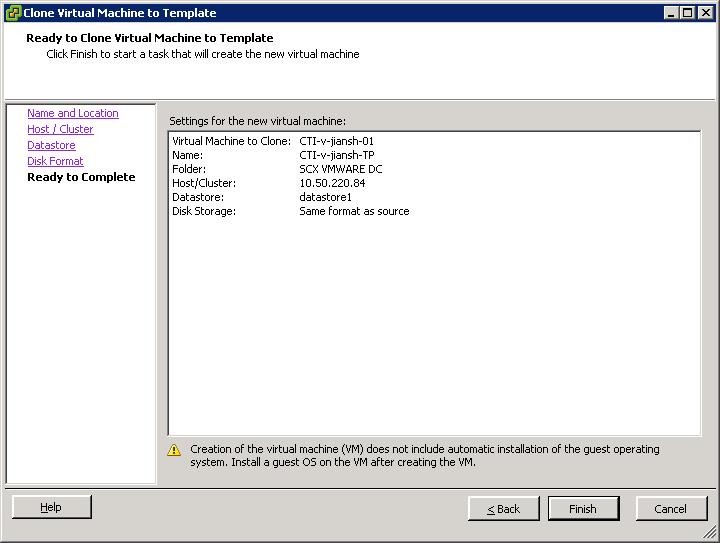The width and height of the screenshot is (720, 543).
Task: Grab the window resize grip corner
Action: (x=710, y=532)
